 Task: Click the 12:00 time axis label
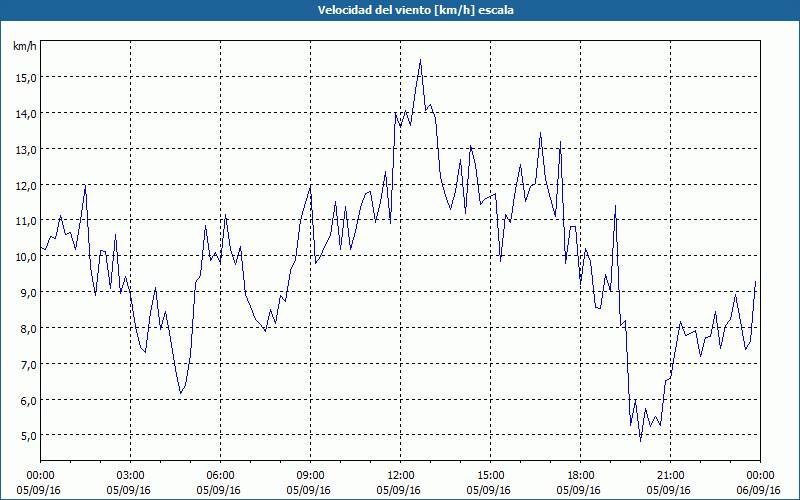click(x=401, y=476)
